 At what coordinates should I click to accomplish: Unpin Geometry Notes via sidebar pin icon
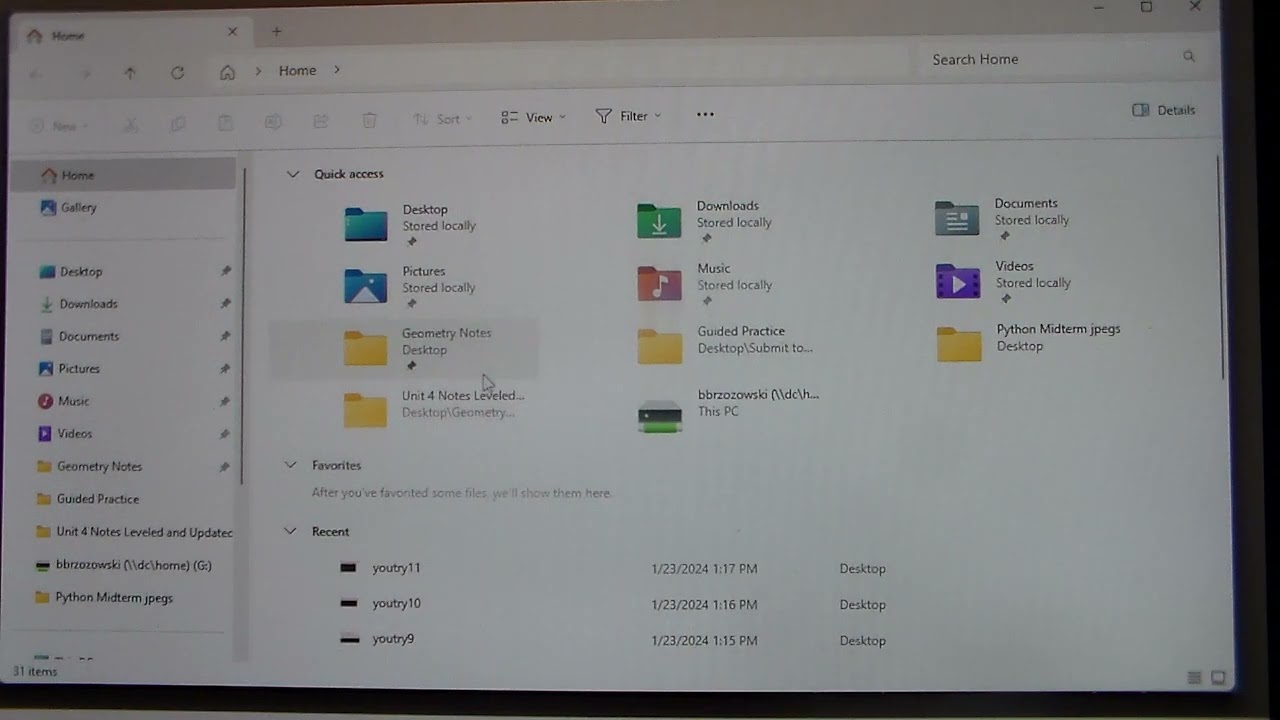[225, 466]
